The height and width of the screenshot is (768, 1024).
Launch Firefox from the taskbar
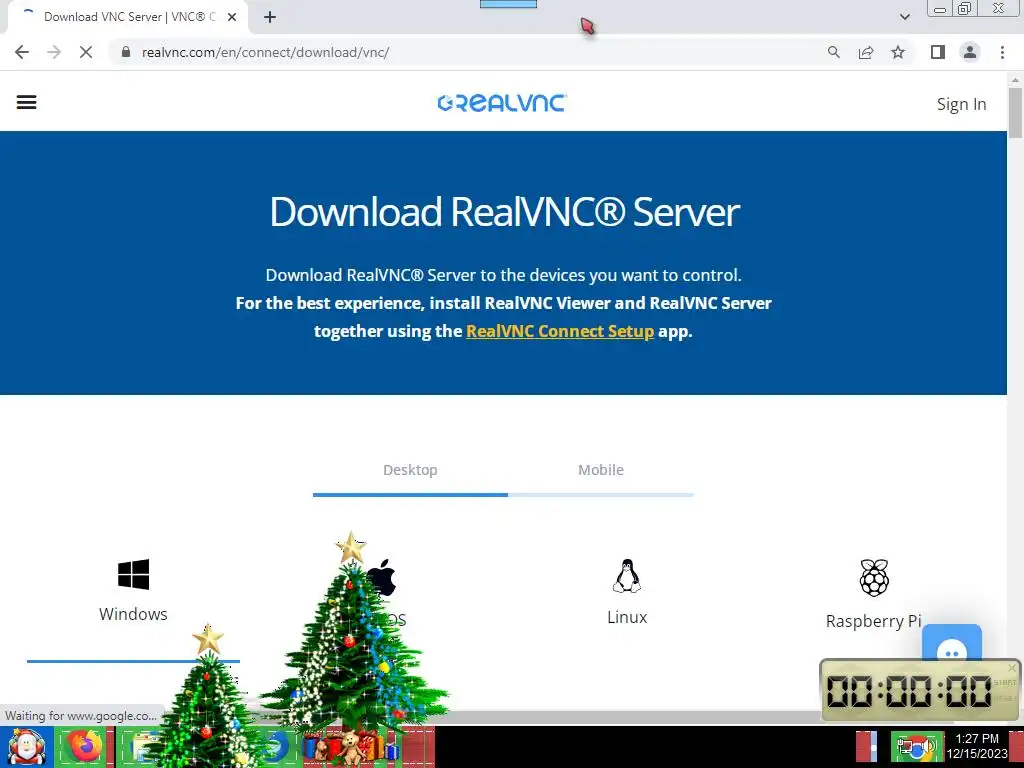point(84,747)
